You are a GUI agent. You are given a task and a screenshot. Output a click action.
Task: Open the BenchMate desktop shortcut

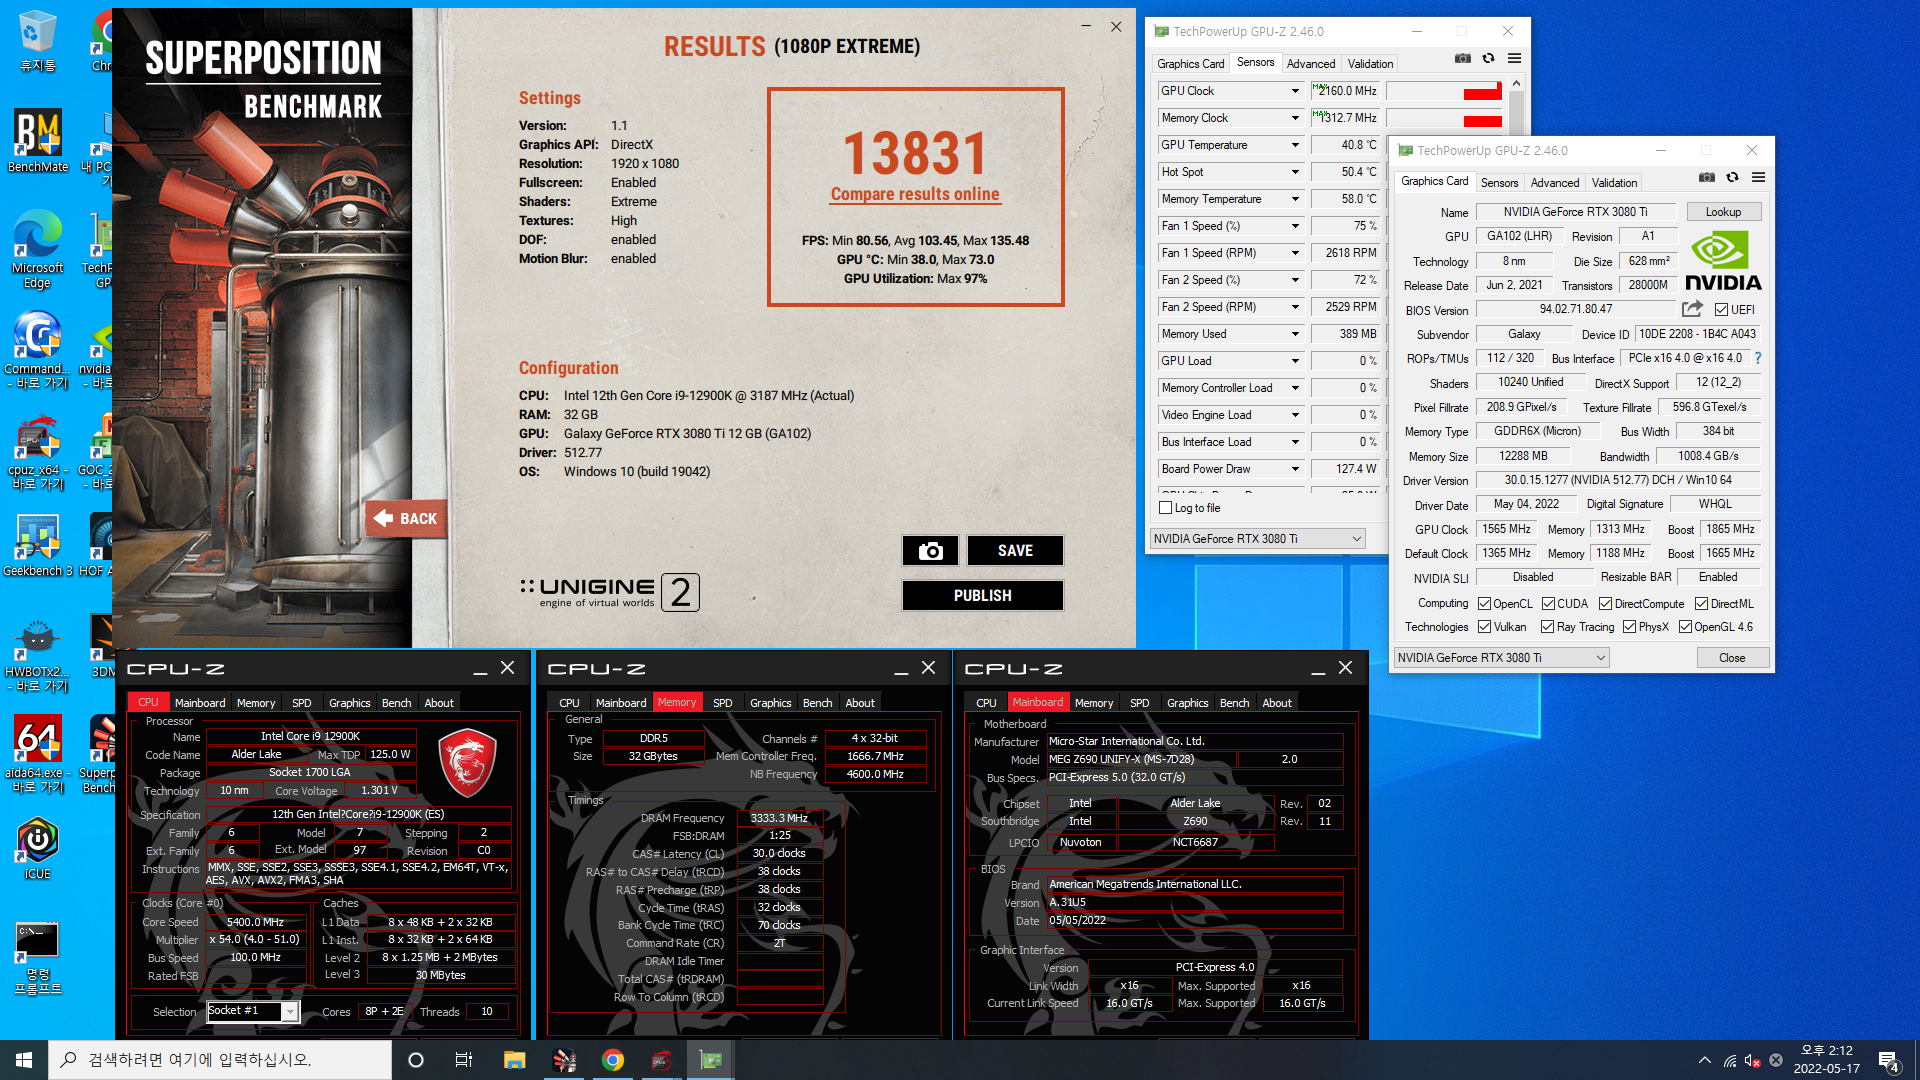point(38,141)
